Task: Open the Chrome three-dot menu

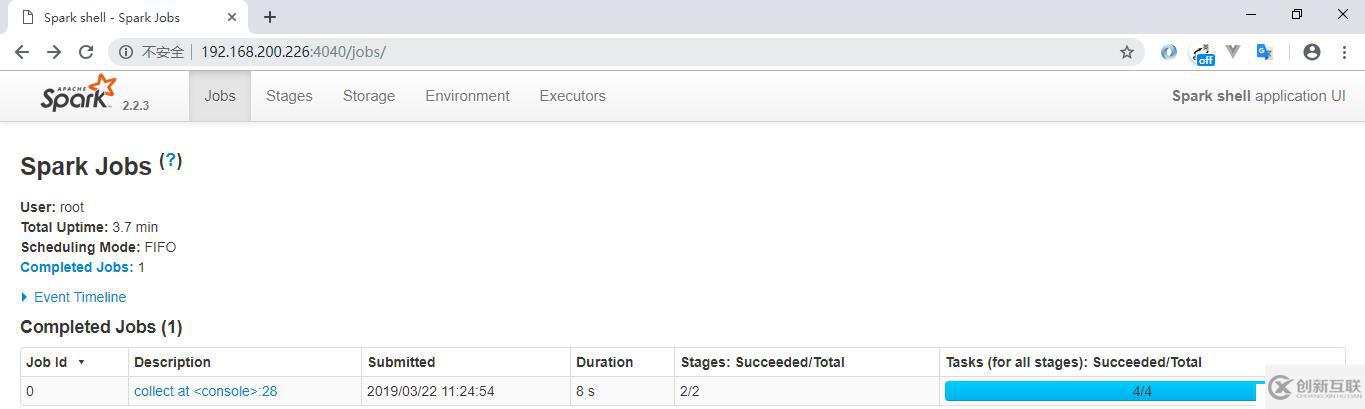Action: pyautogui.click(x=1343, y=52)
